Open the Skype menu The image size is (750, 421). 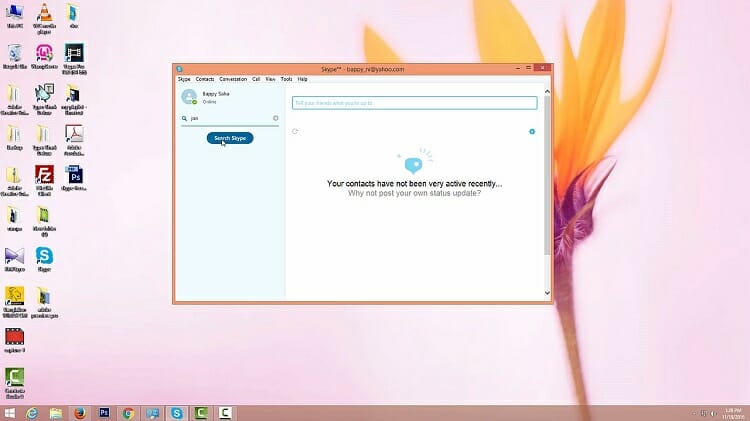(x=184, y=79)
